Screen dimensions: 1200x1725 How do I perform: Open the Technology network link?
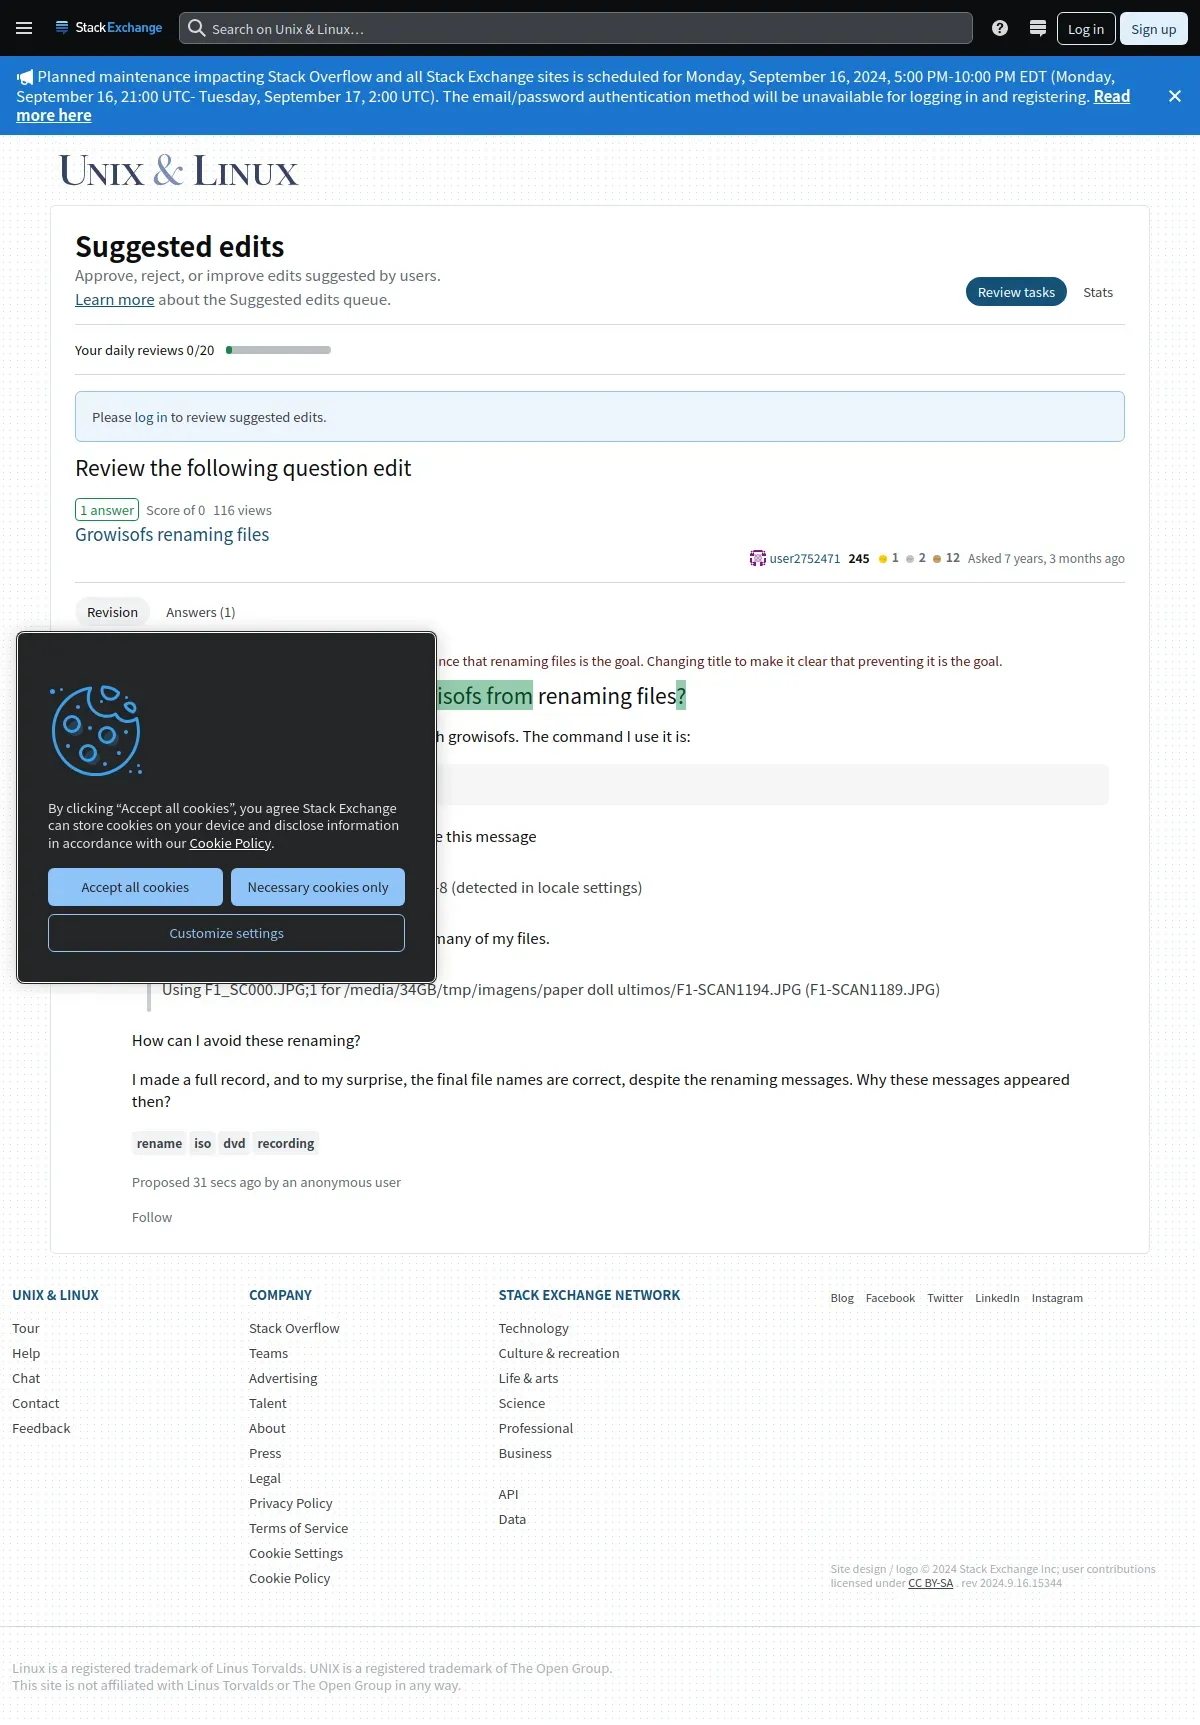coord(534,1328)
